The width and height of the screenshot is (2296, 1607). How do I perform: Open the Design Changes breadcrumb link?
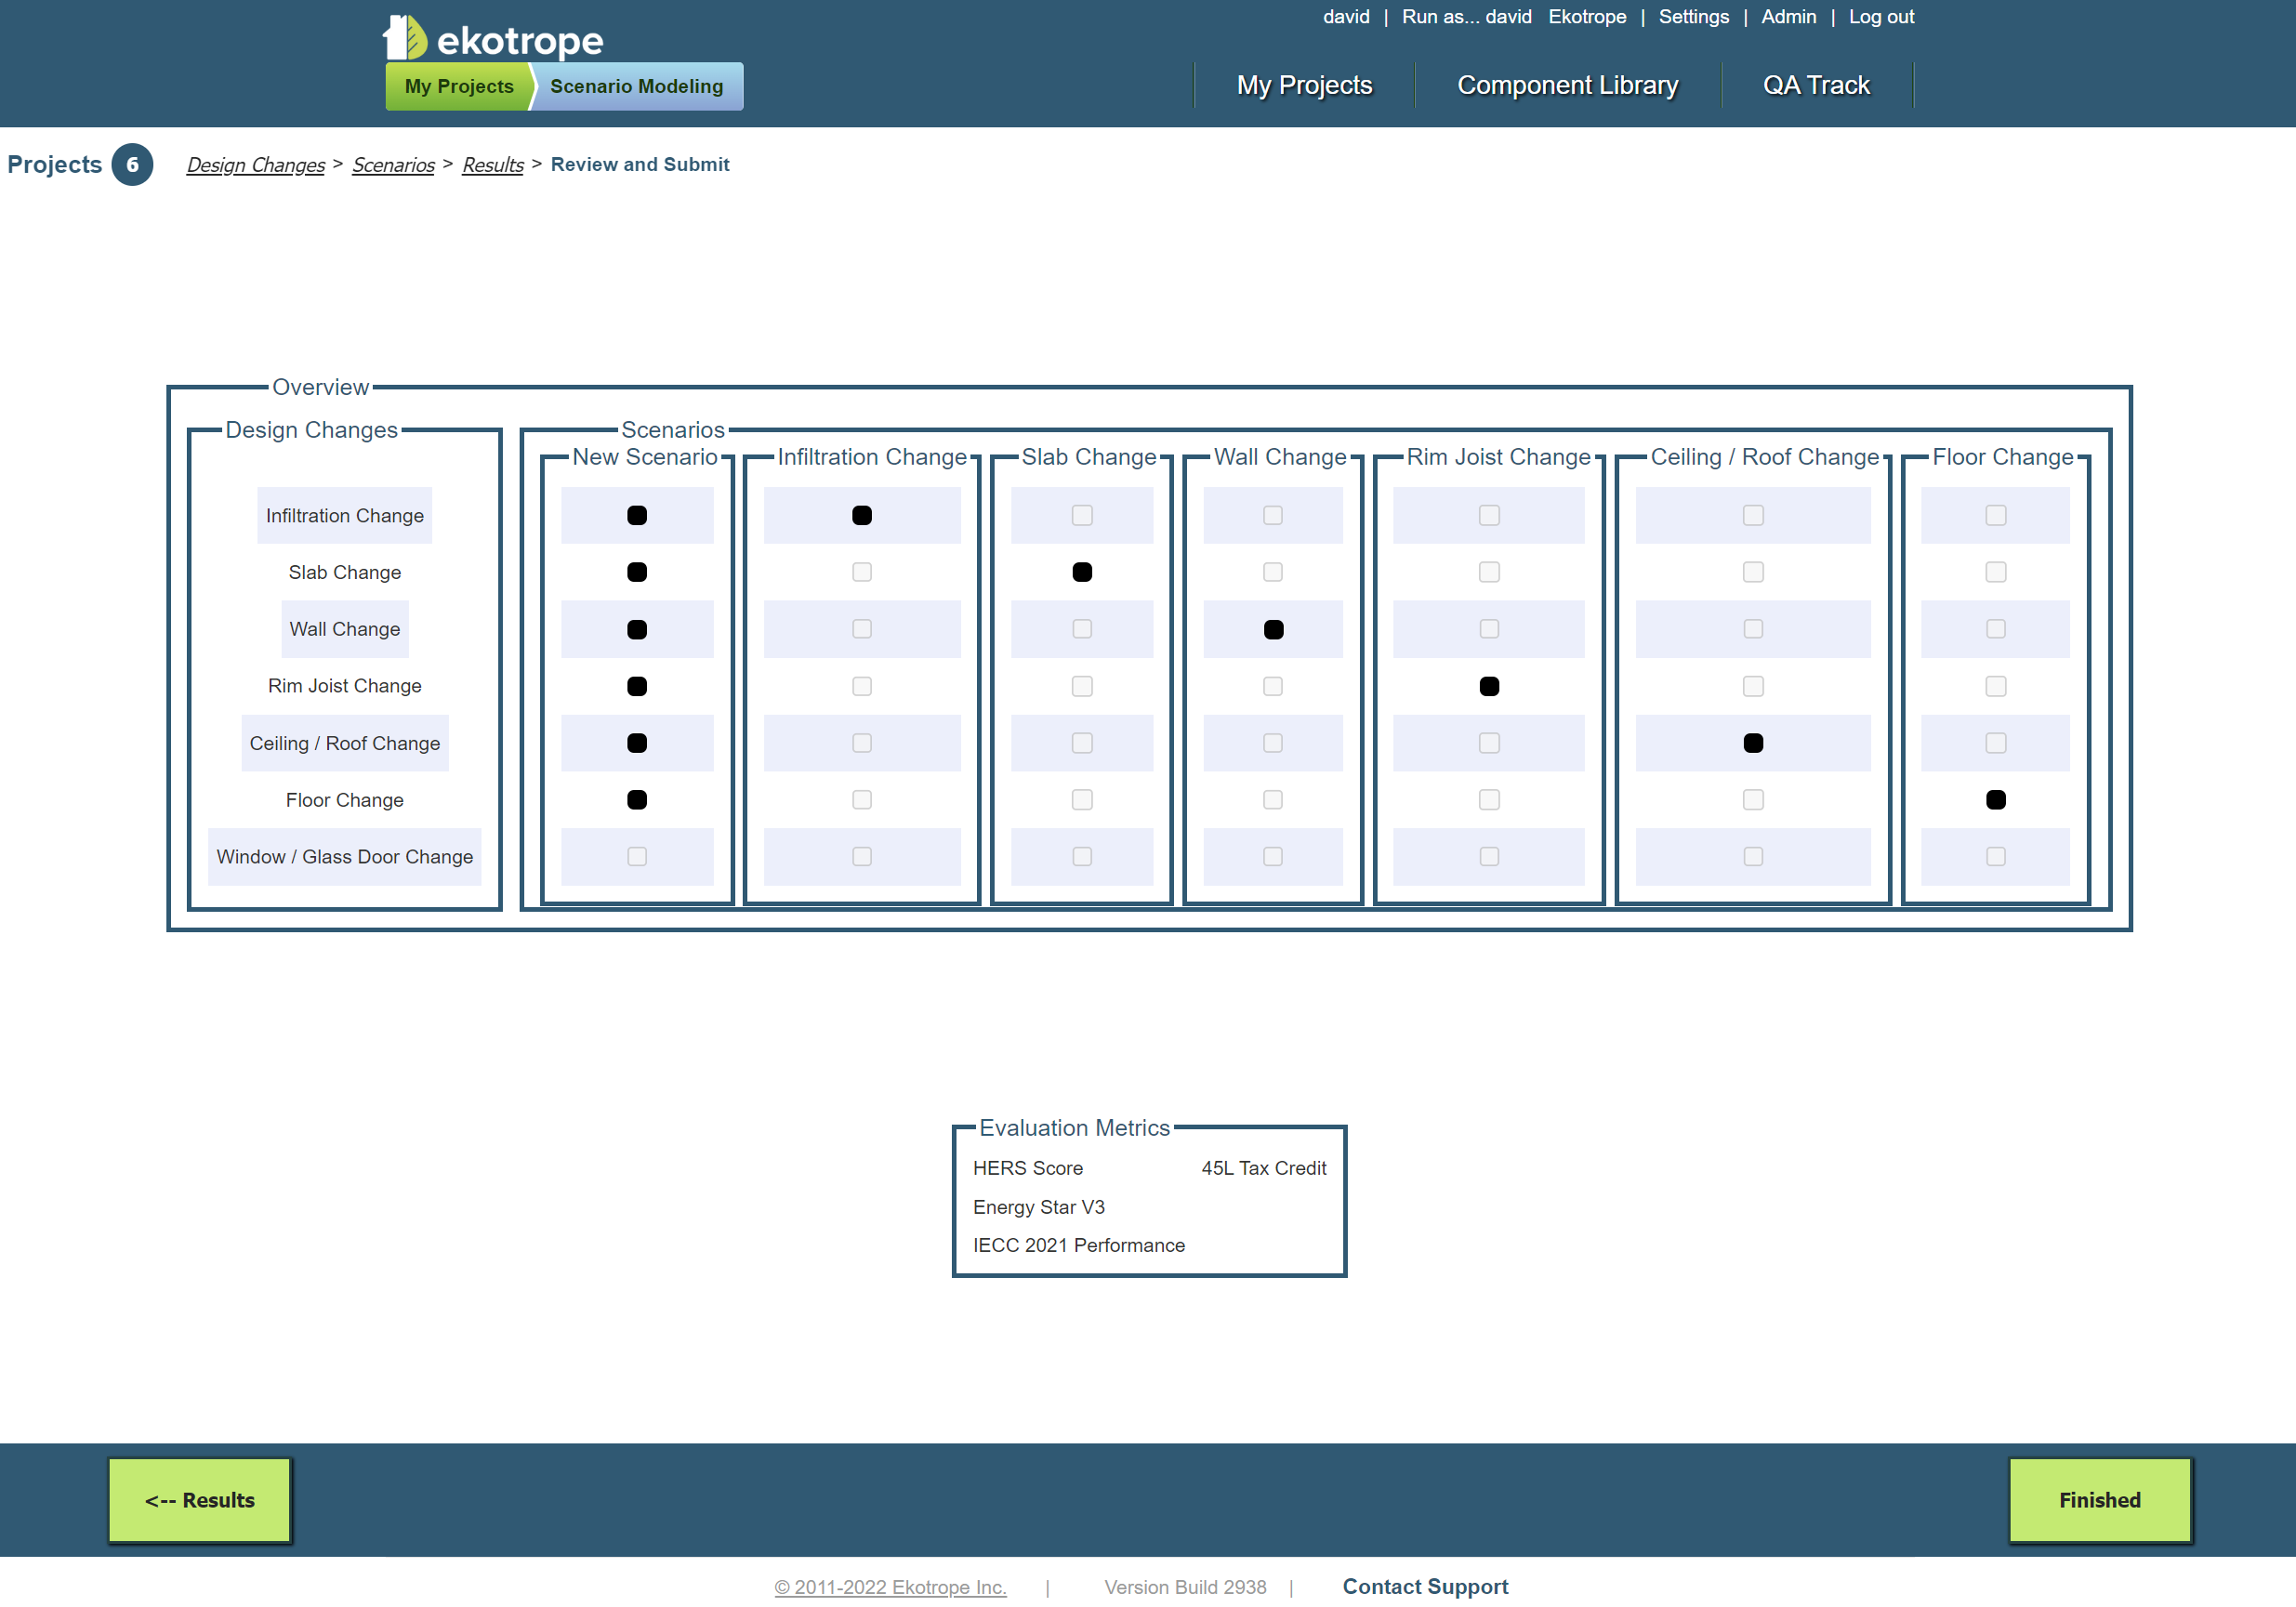click(x=256, y=165)
